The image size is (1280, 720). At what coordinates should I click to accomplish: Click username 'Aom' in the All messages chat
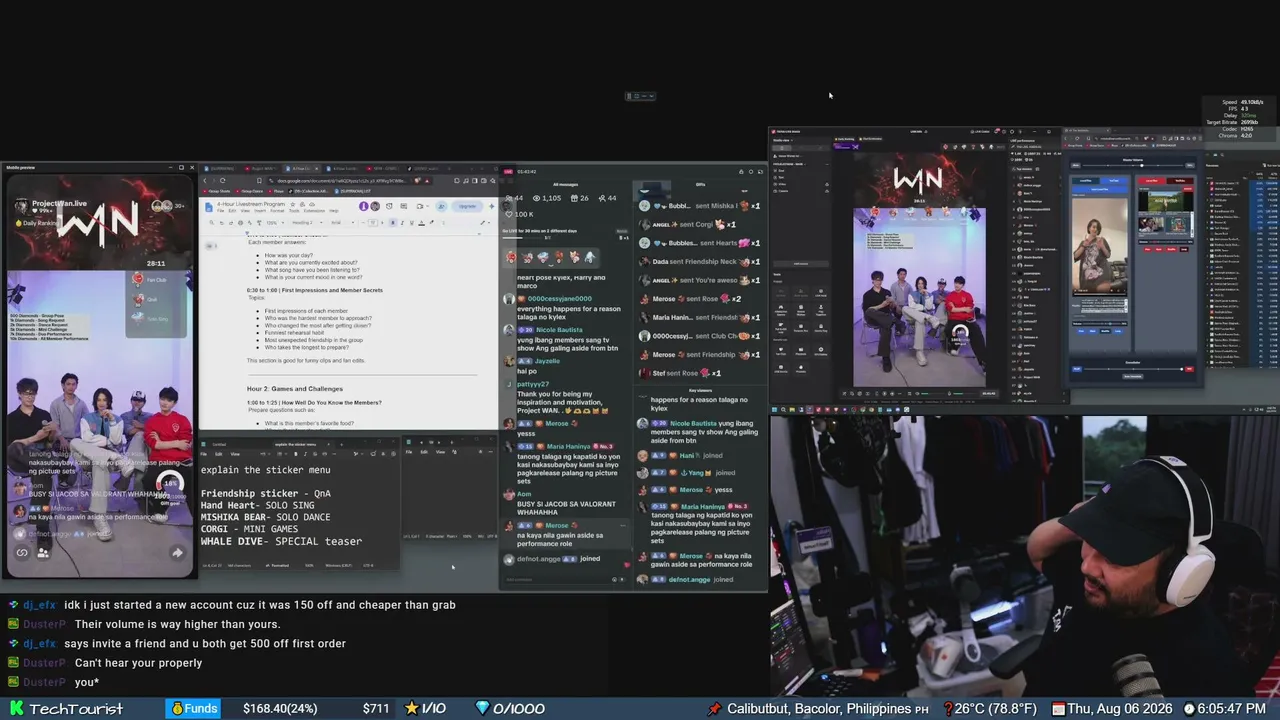(x=524, y=494)
